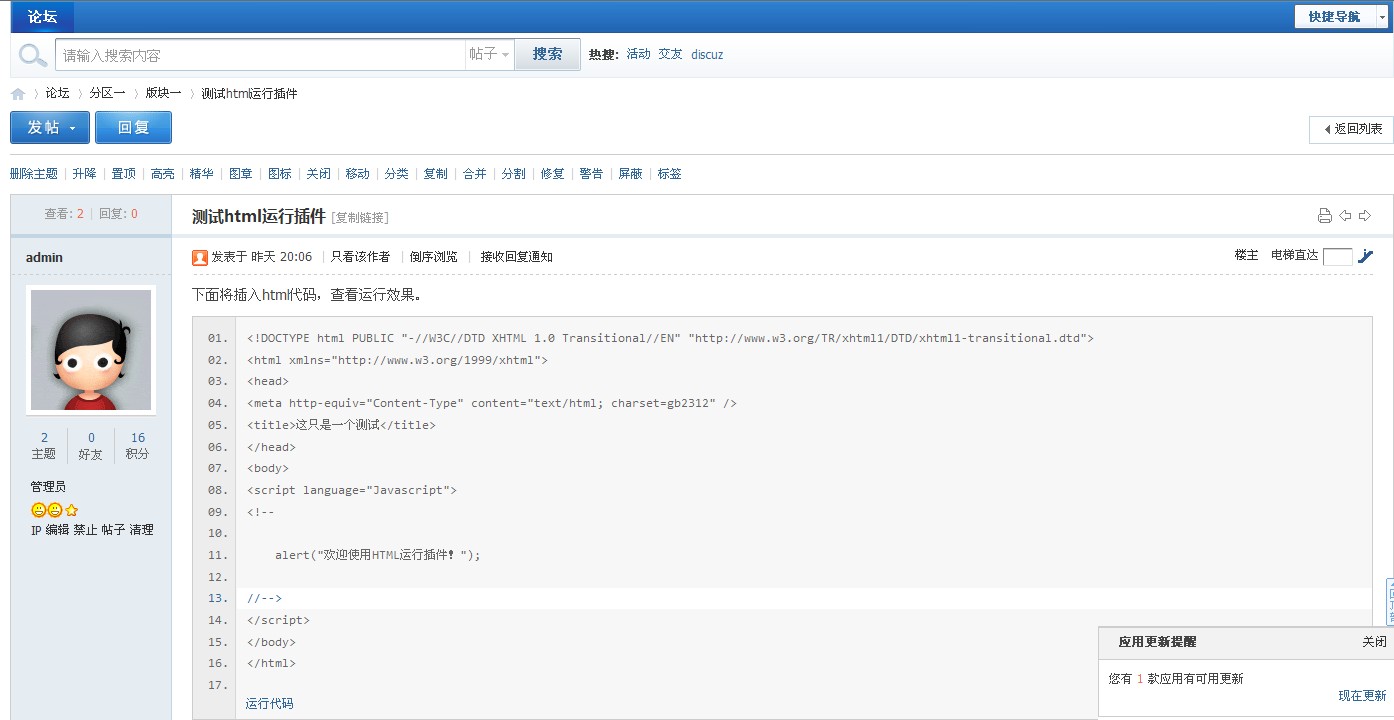Image resolution: width=1394 pixels, height=720 pixels.
Task: Choose the 复制 moderation action
Action: (x=435, y=174)
